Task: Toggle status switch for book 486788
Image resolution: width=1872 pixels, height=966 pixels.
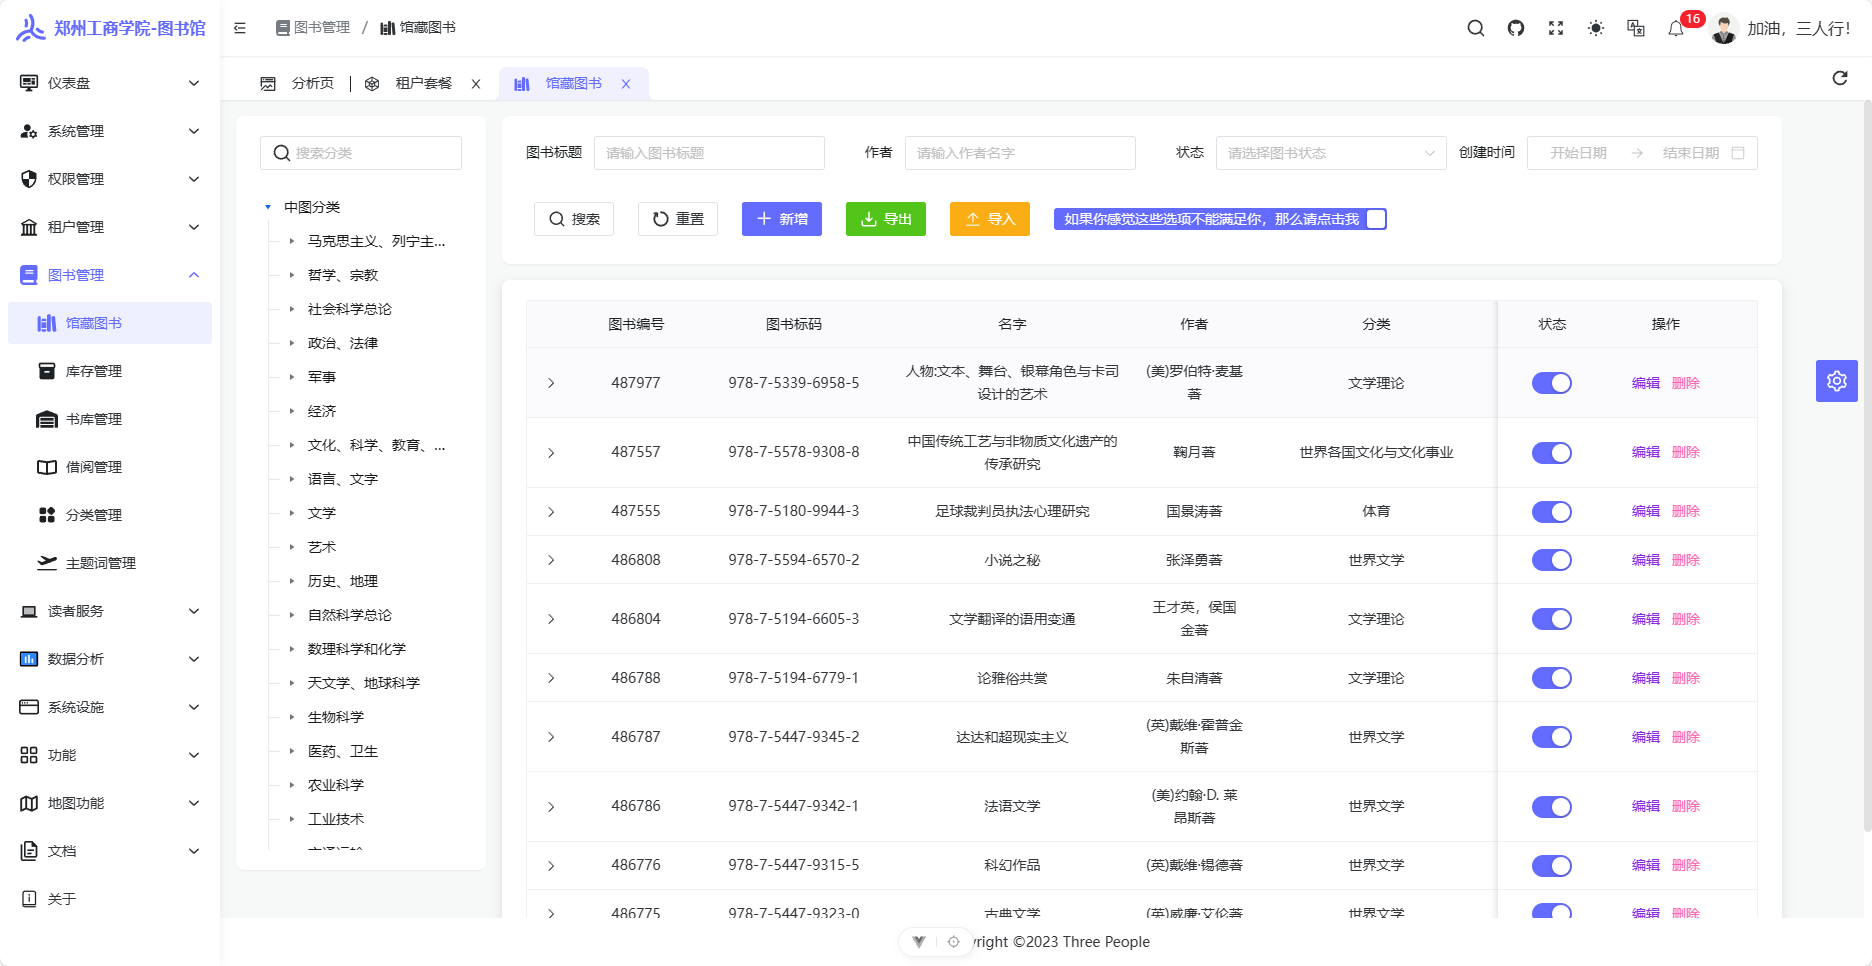Action: 1552,678
